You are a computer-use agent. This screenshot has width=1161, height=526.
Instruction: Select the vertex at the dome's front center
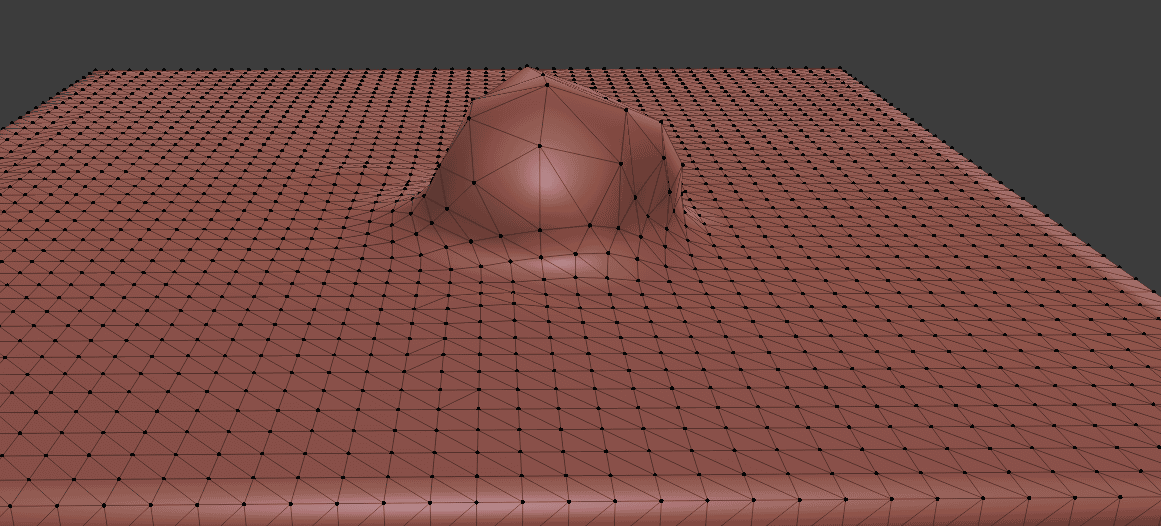click(x=539, y=146)
